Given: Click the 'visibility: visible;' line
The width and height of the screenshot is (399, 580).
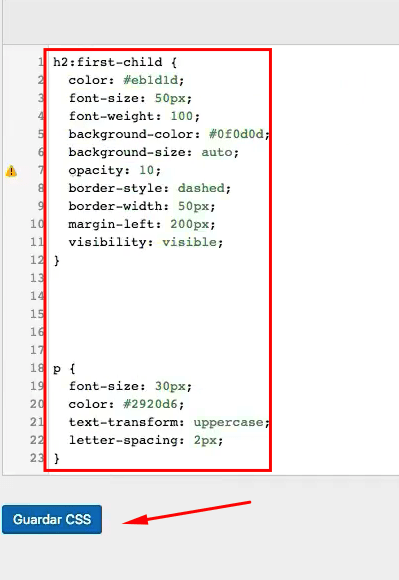Looking at the screenshot, I should pyautogui.click(x=146, y=242).
